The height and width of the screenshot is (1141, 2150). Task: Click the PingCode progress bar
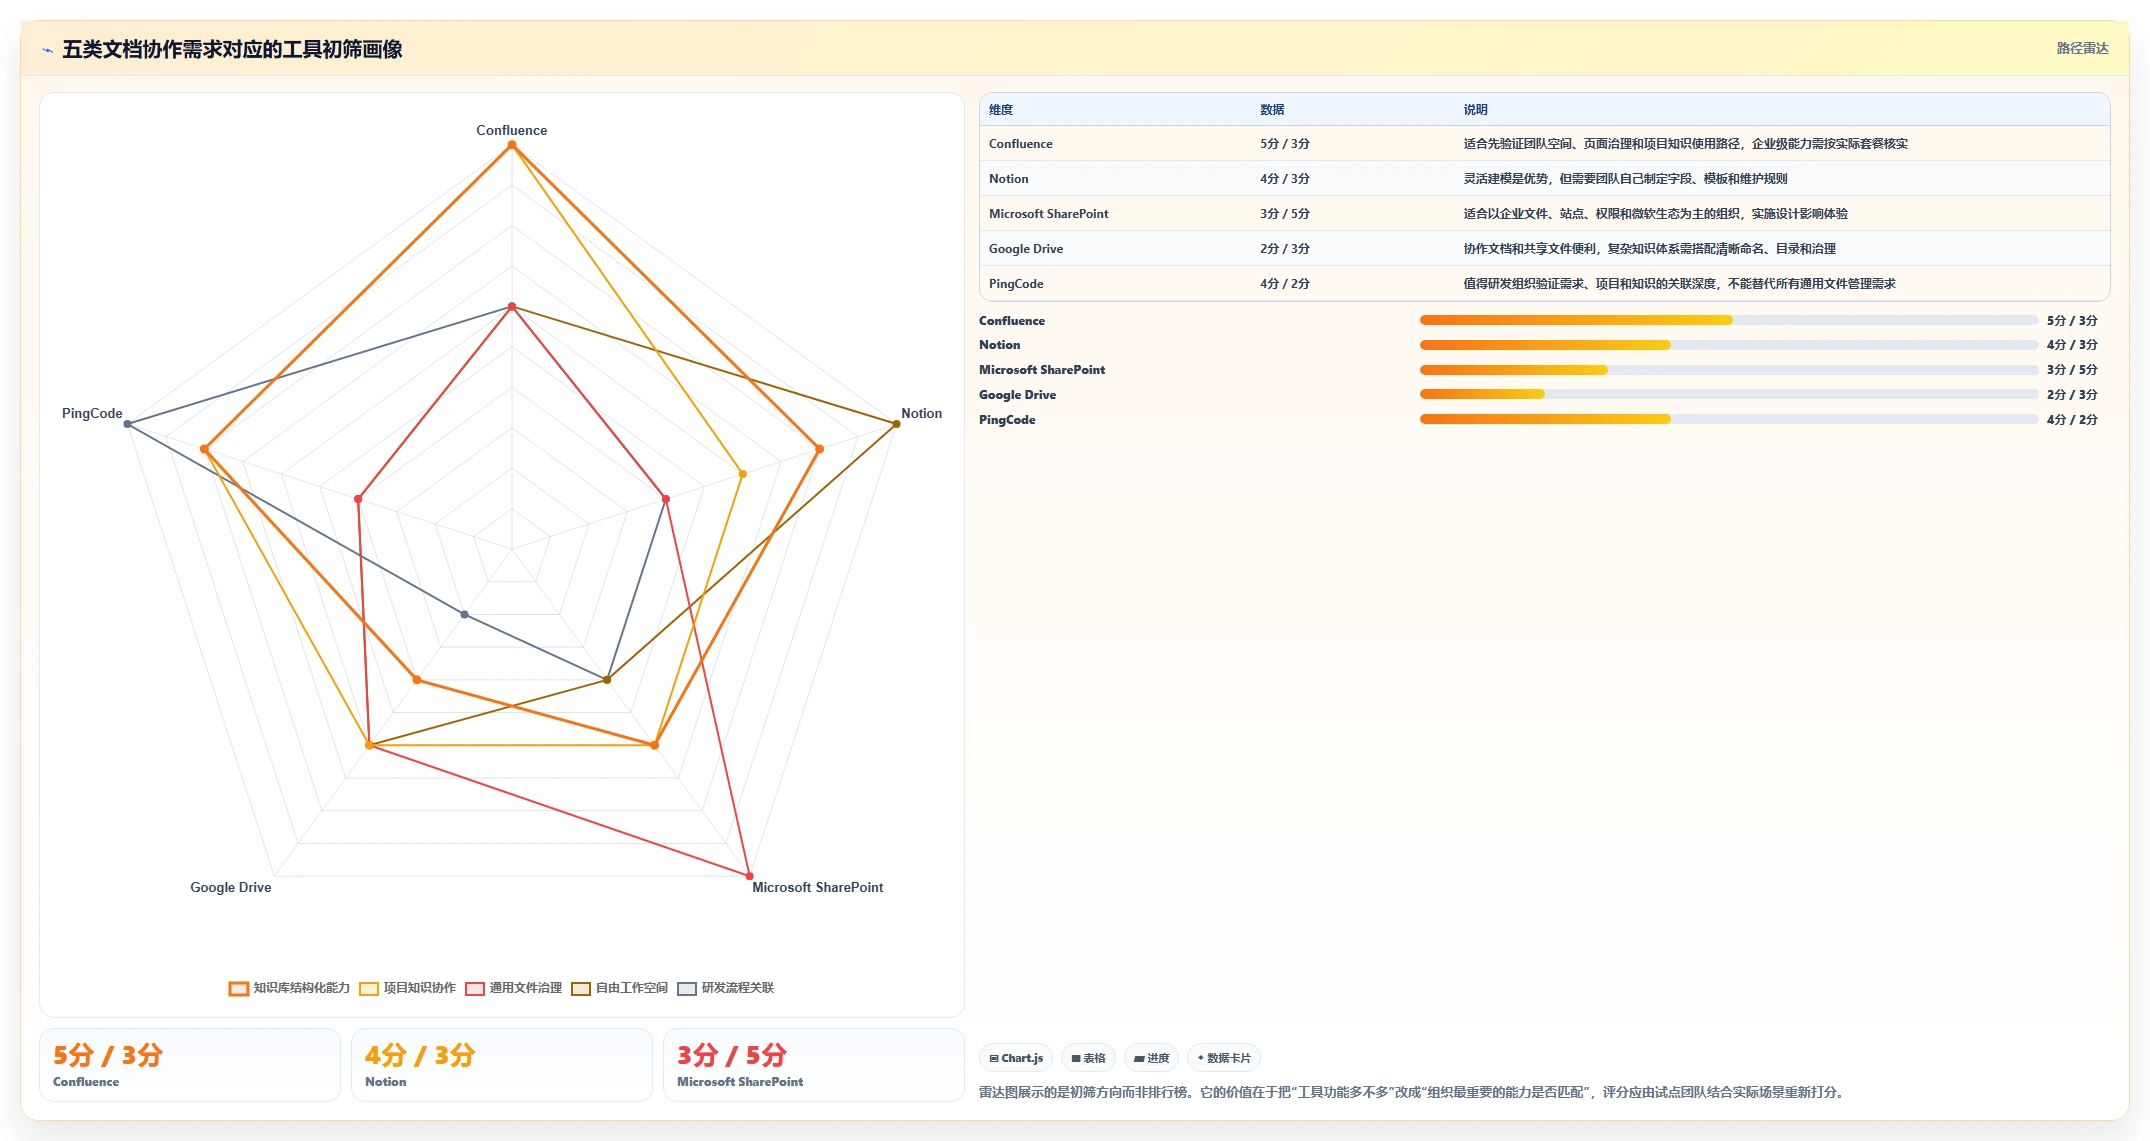(1728, 419)
